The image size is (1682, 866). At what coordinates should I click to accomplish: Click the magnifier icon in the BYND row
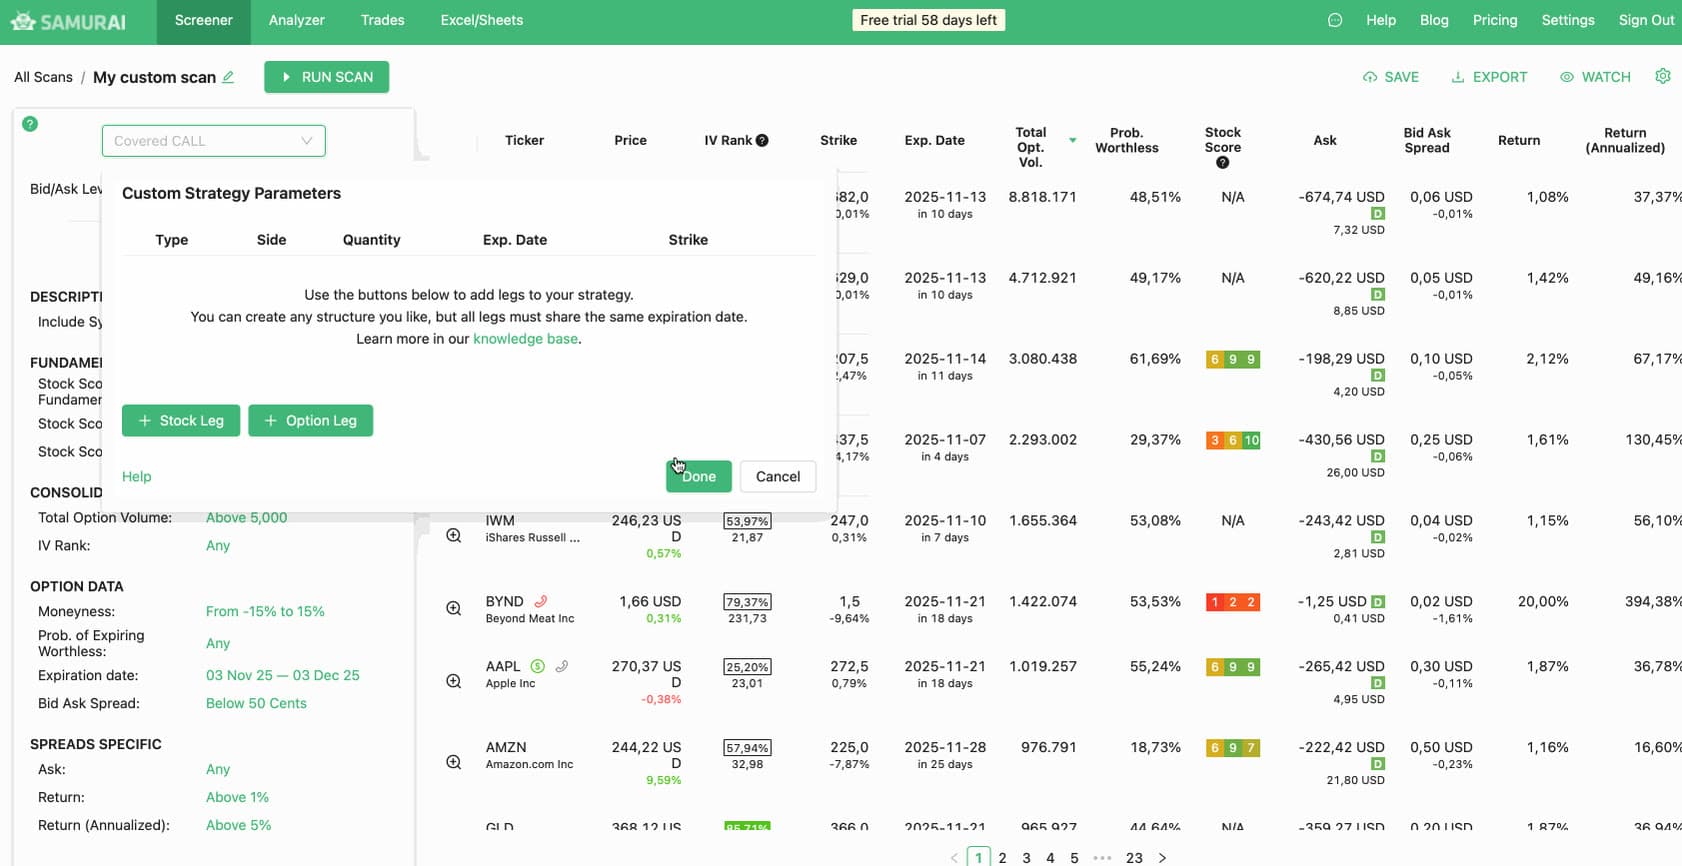[454, 608]
